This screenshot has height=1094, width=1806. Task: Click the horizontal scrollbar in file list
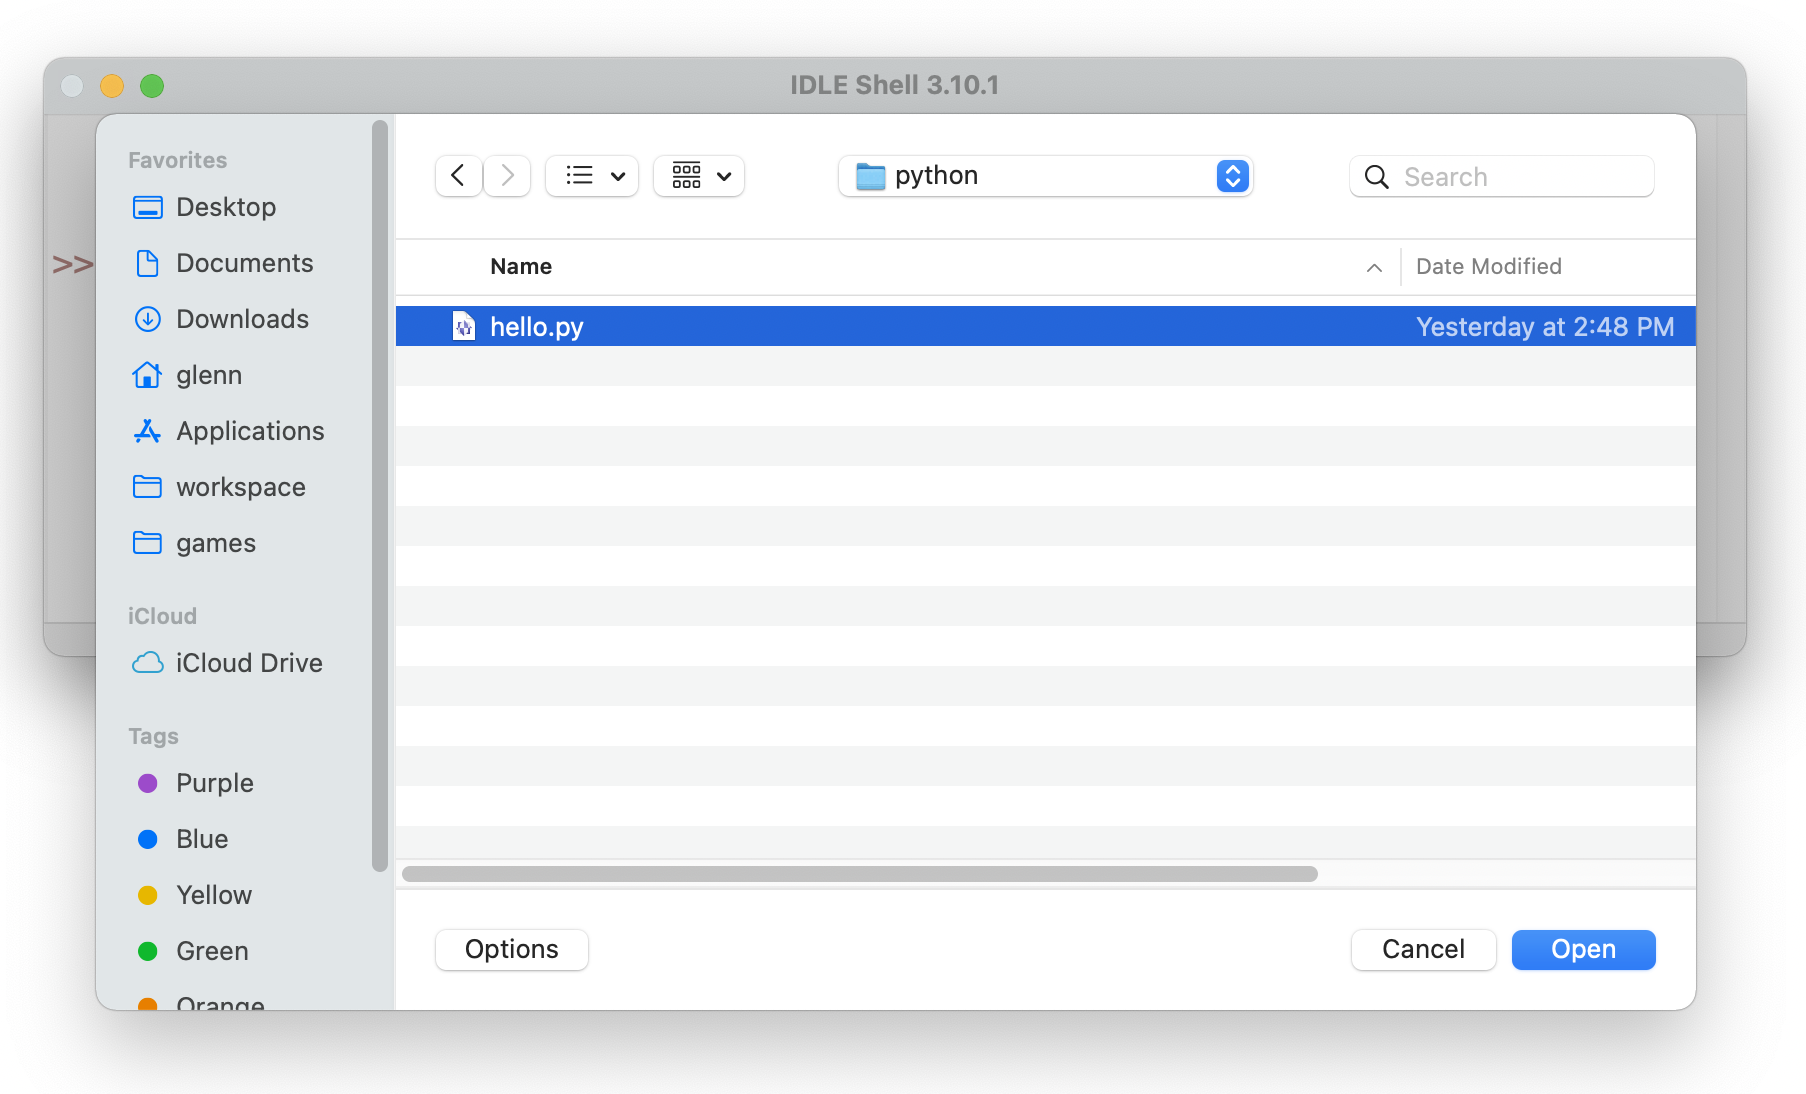[x=860, y=874]
